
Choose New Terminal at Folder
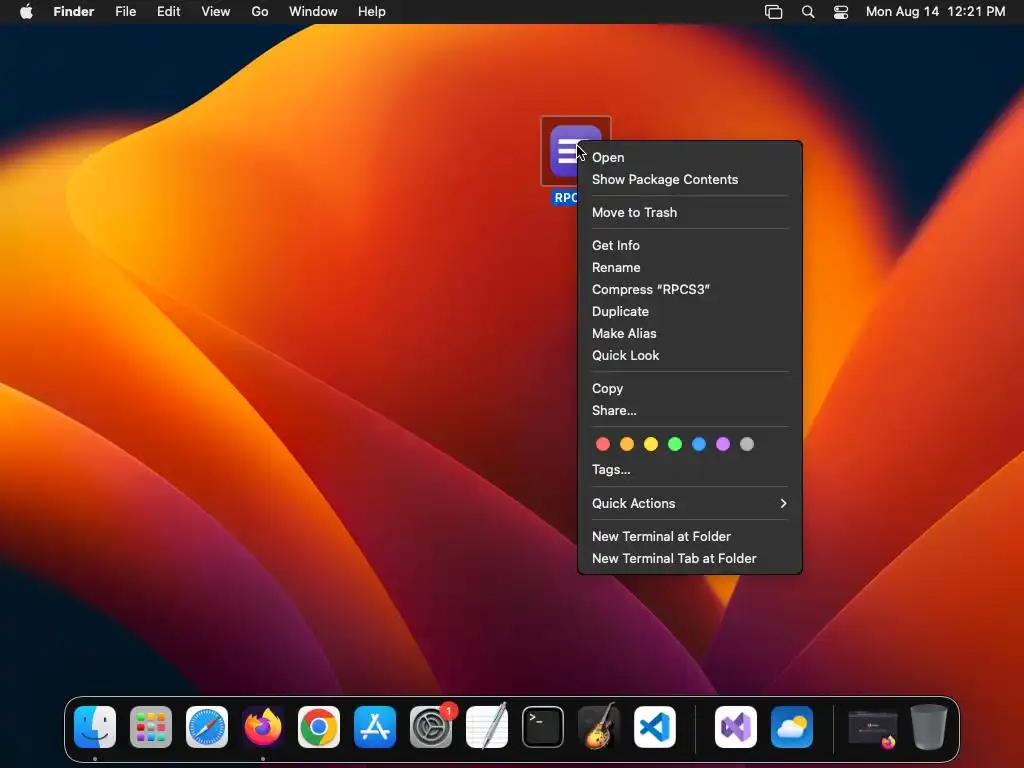coord(690,536)
